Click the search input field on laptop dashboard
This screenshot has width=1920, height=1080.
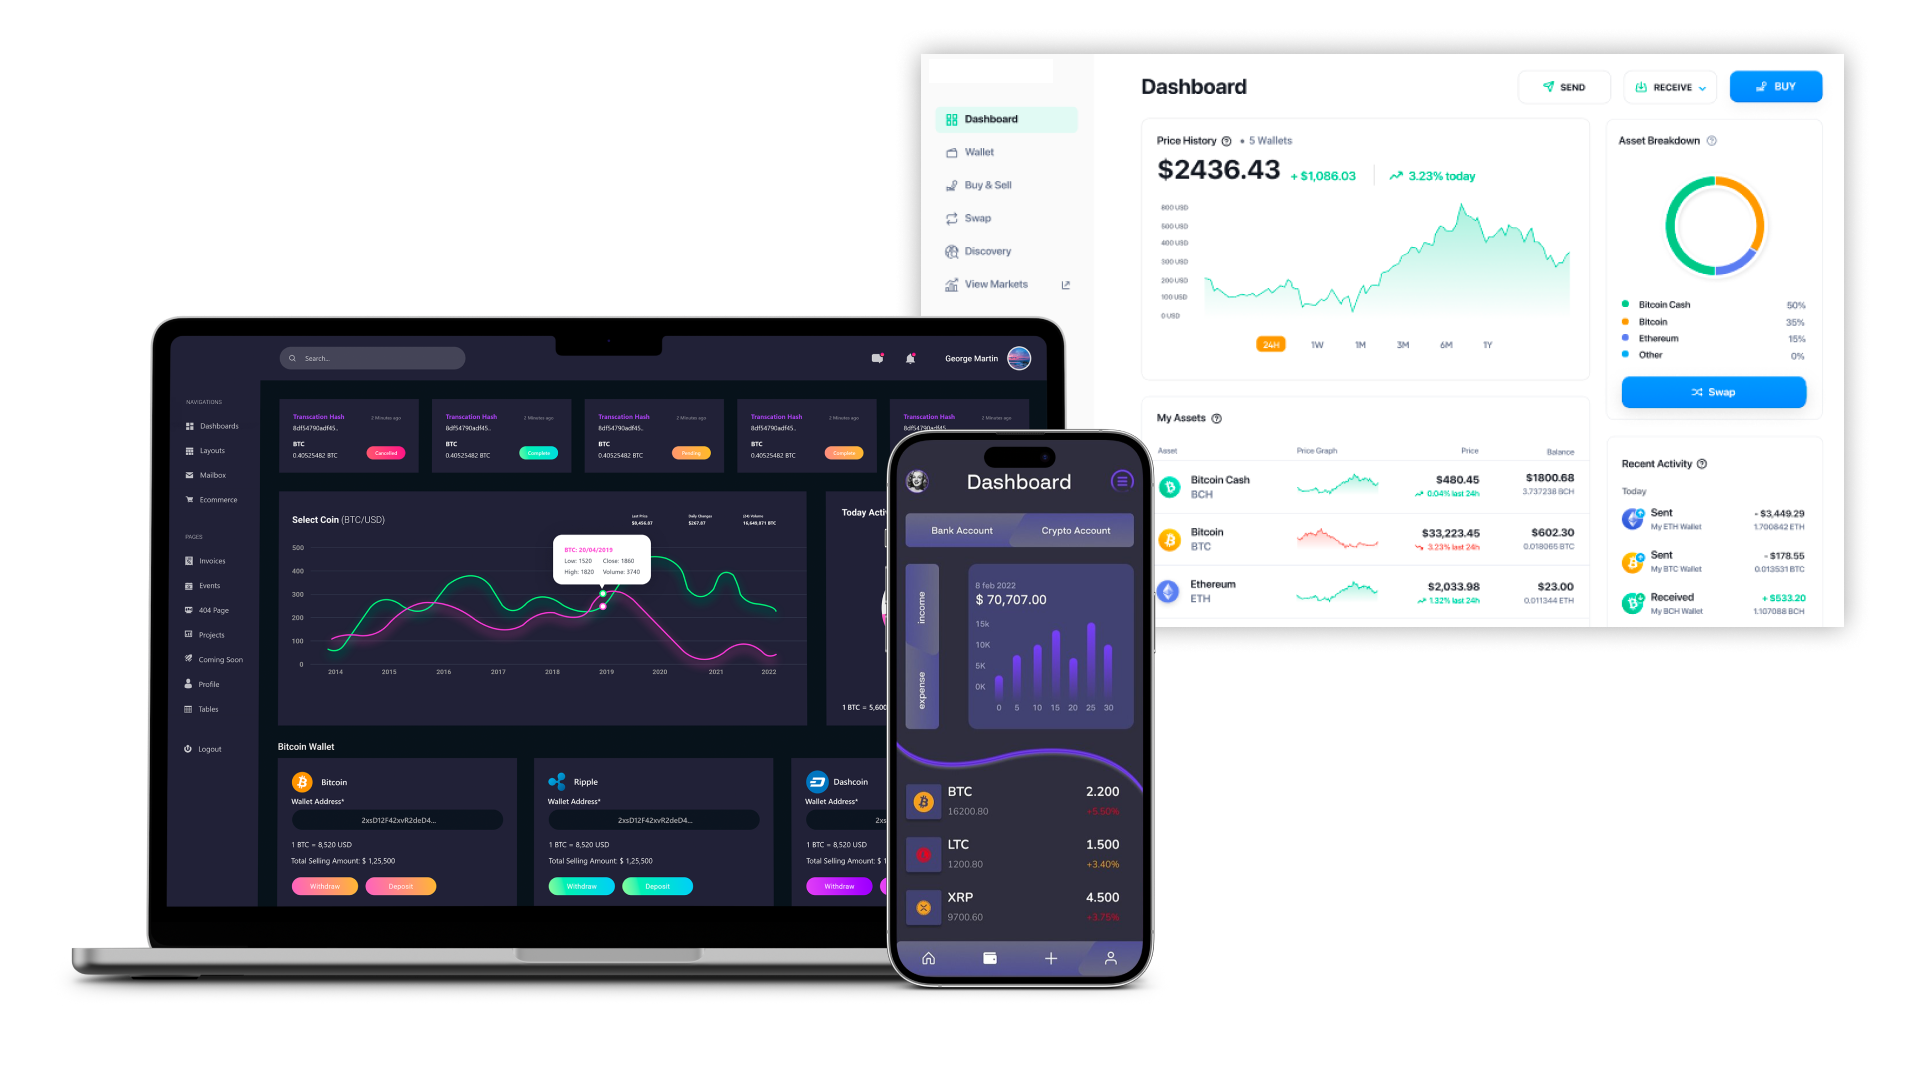coord(373,357)
